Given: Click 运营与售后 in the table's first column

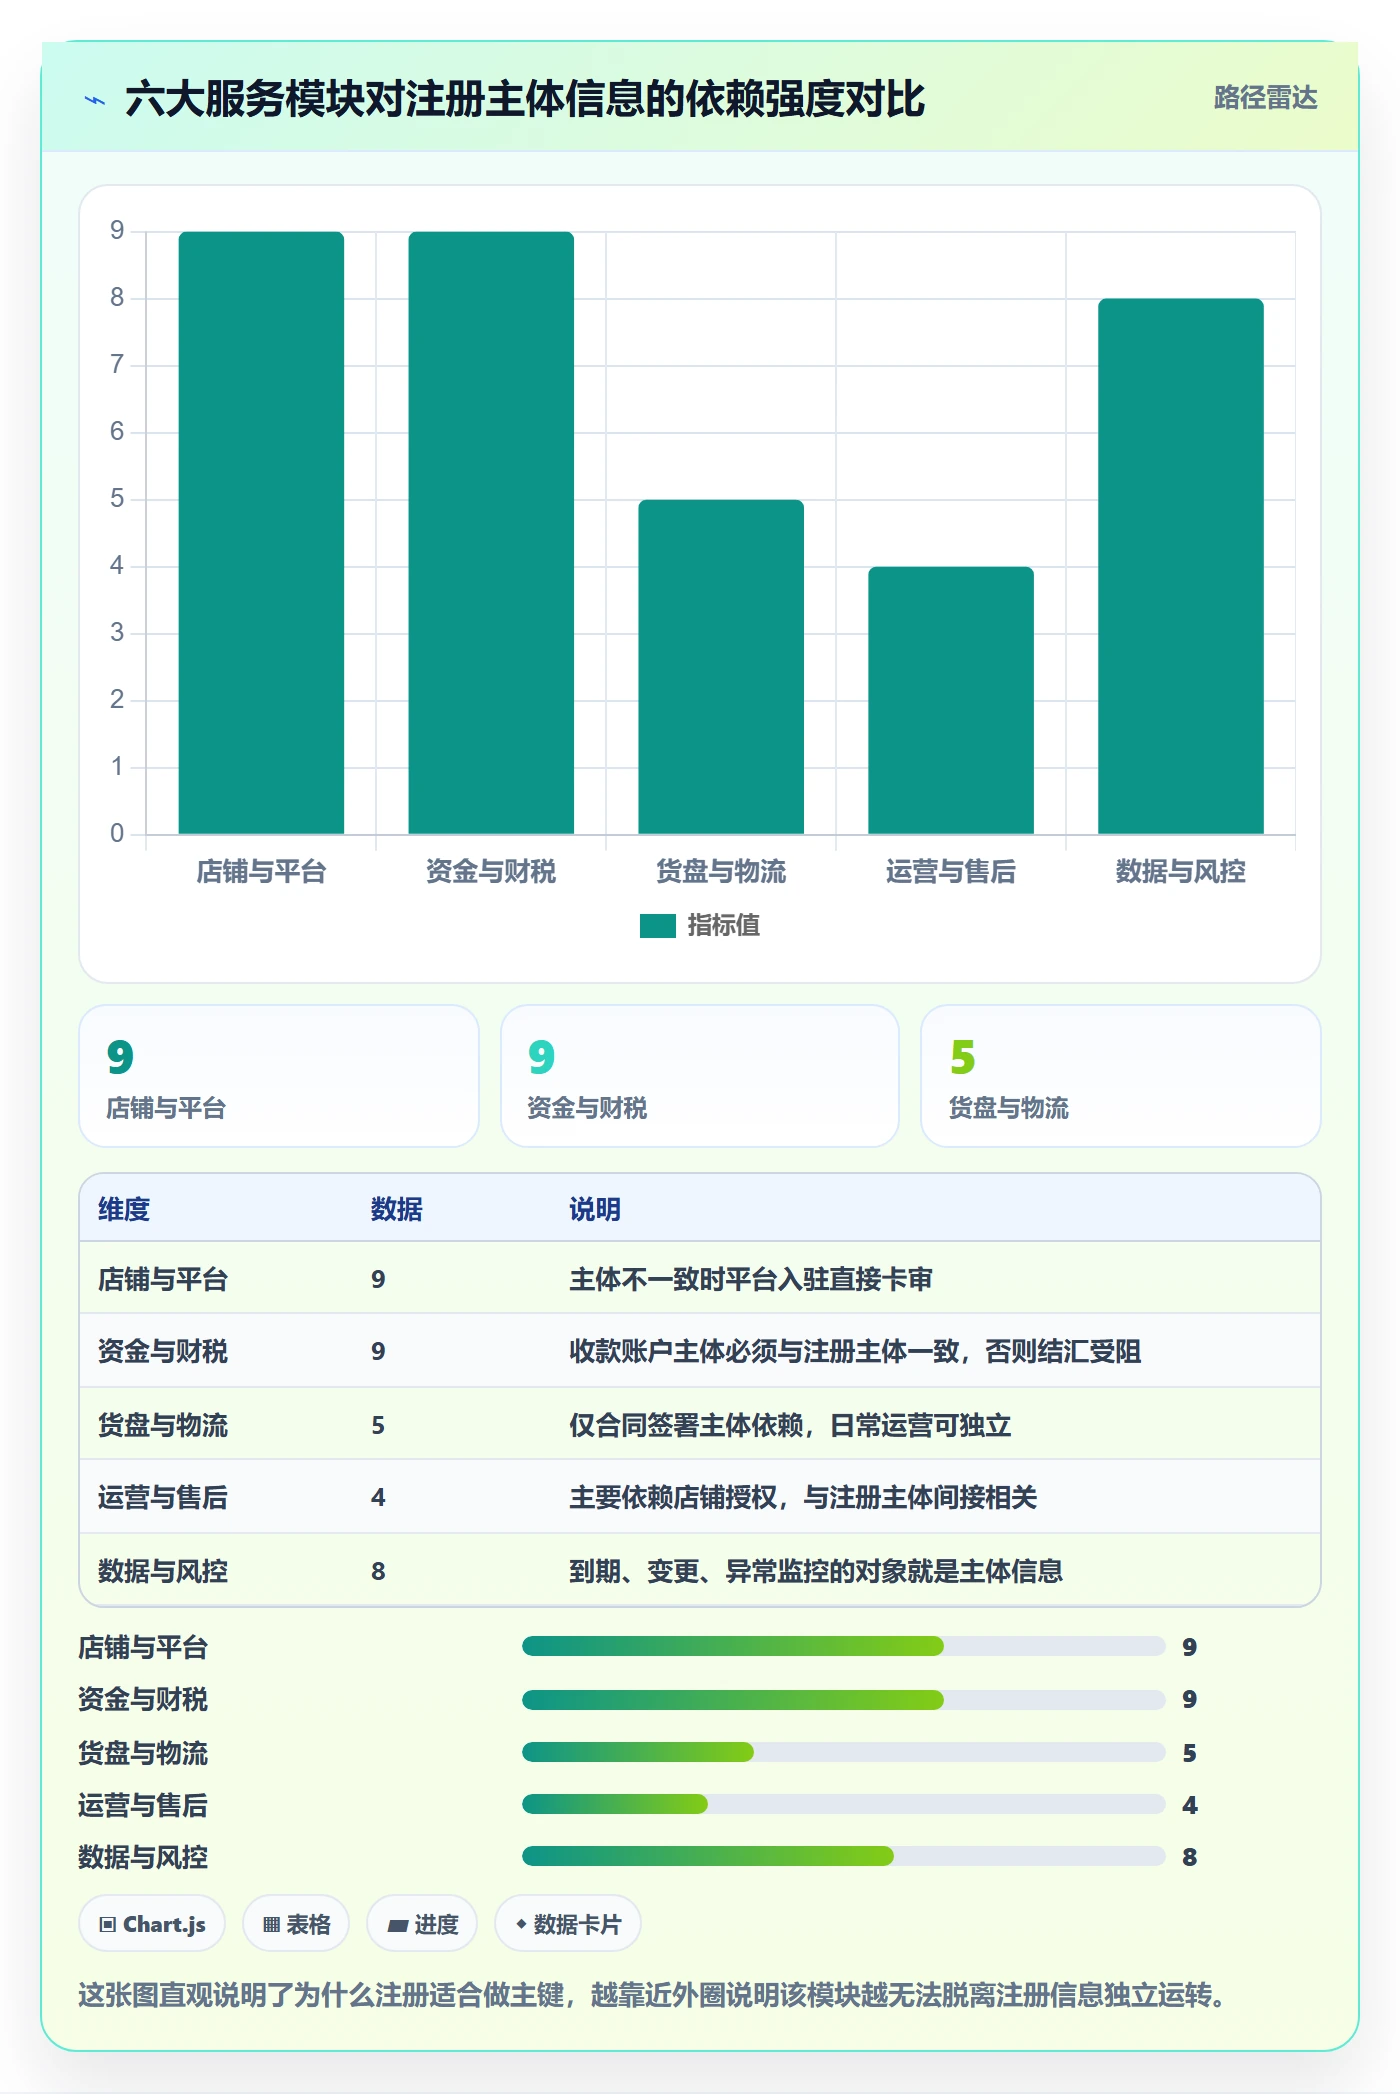Looking at the screenshot, I should tap(163, 1497).
